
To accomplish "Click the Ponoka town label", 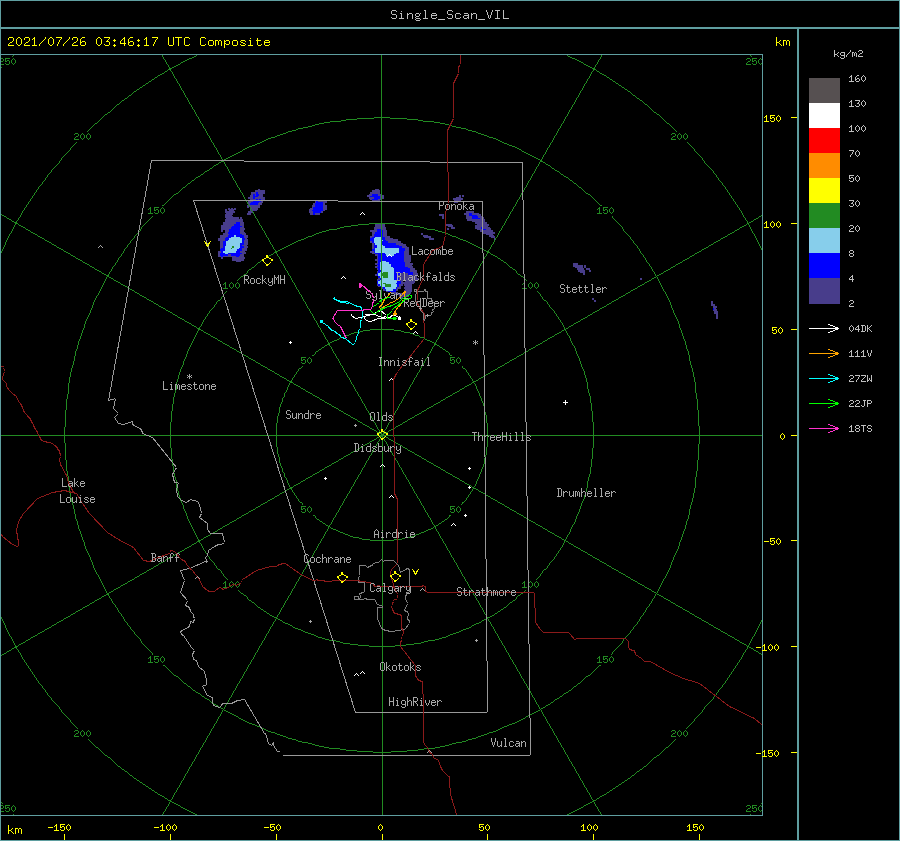I will point(456,206).
